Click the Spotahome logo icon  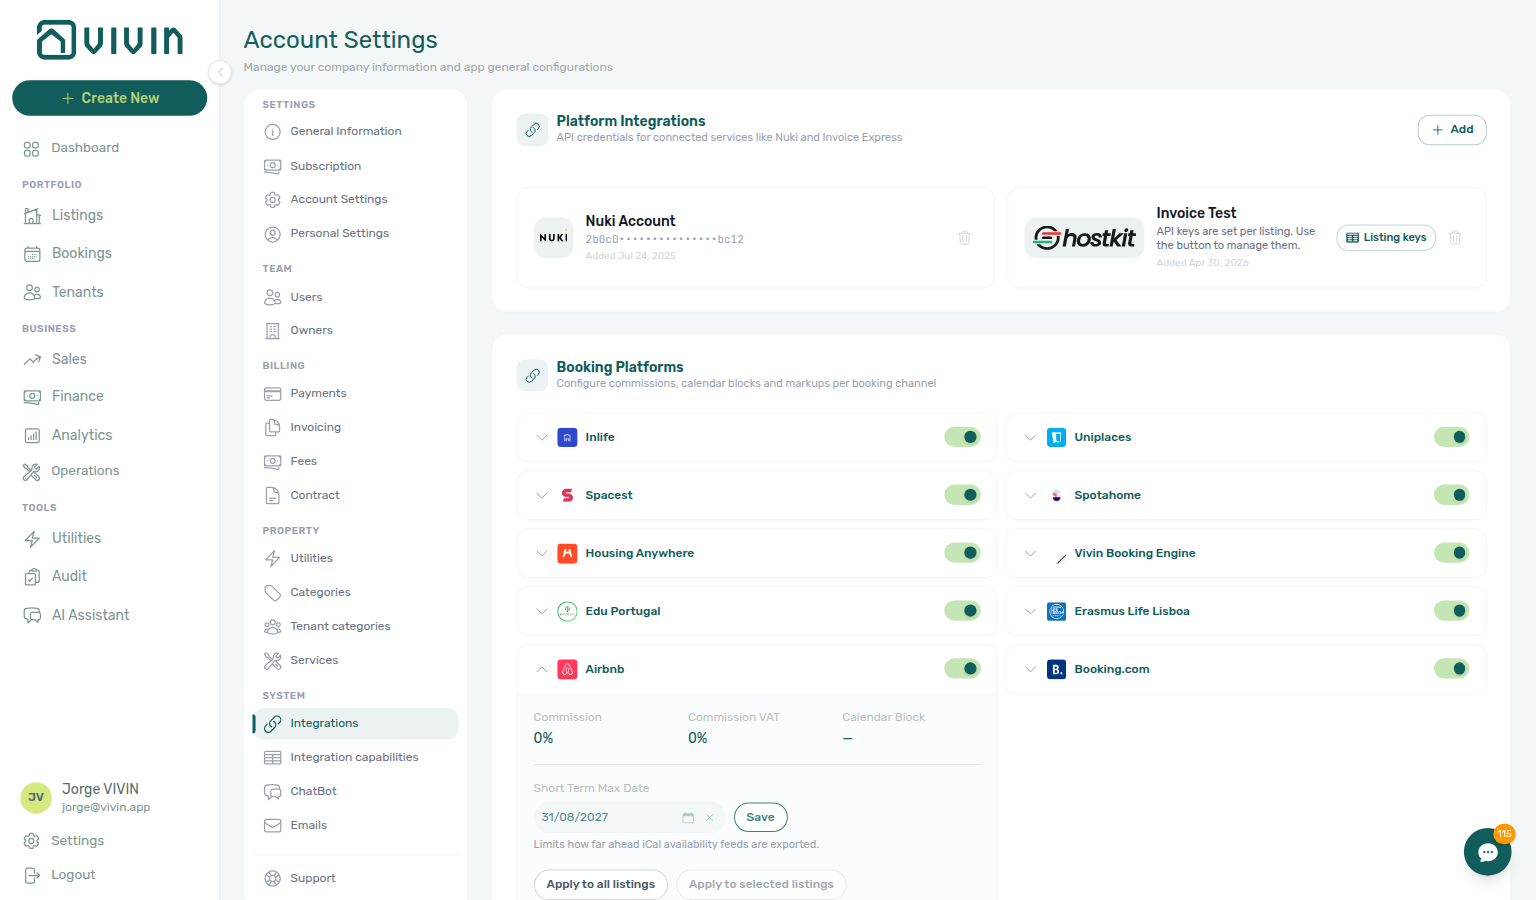click(1056, 495)
